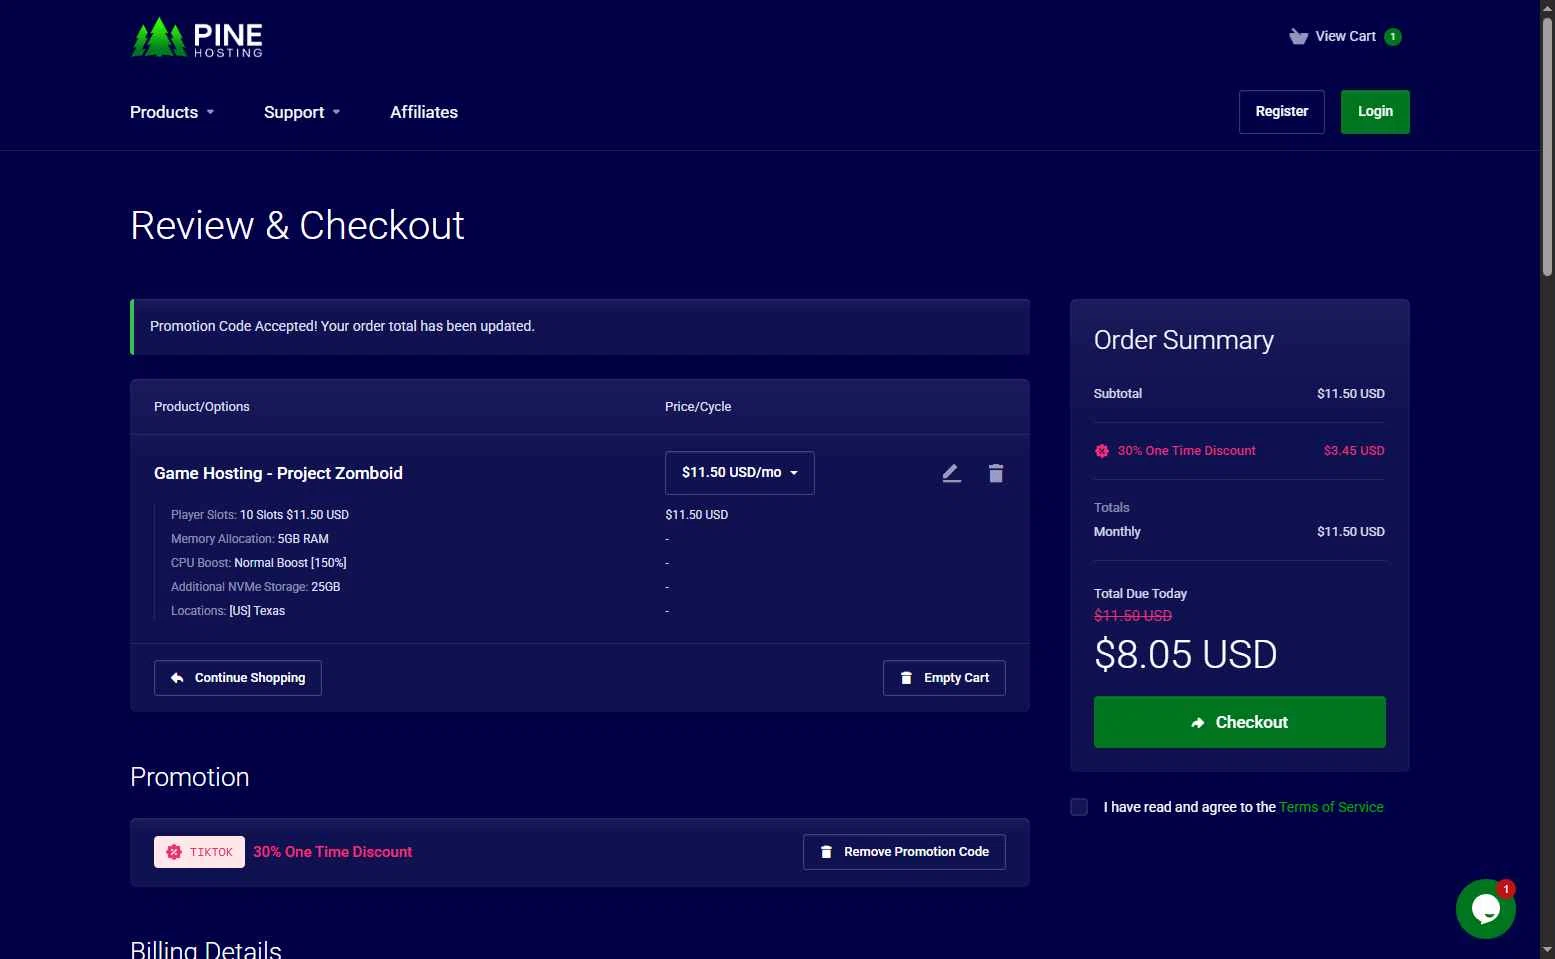The height and width of the screenshot is (959, 1555).
Task: Click the "30% One Time Discount" line in Order Summary
Action: point(1240,451)
